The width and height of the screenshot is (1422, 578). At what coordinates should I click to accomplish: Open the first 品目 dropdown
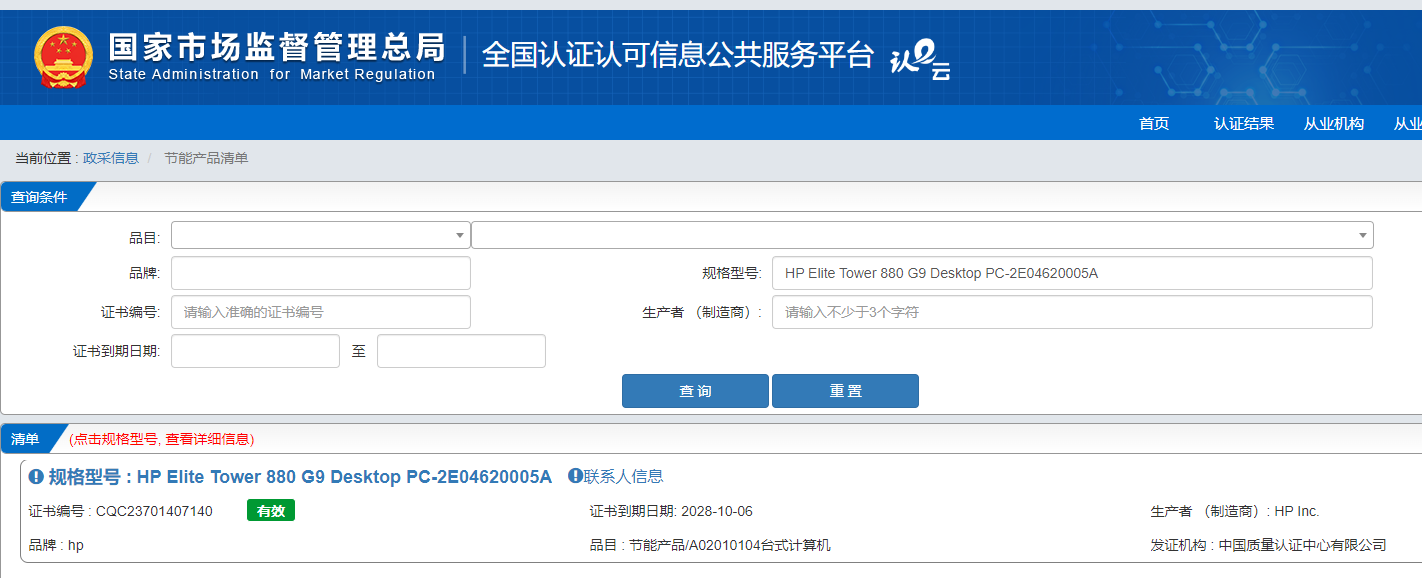click(x=321, y=235)
